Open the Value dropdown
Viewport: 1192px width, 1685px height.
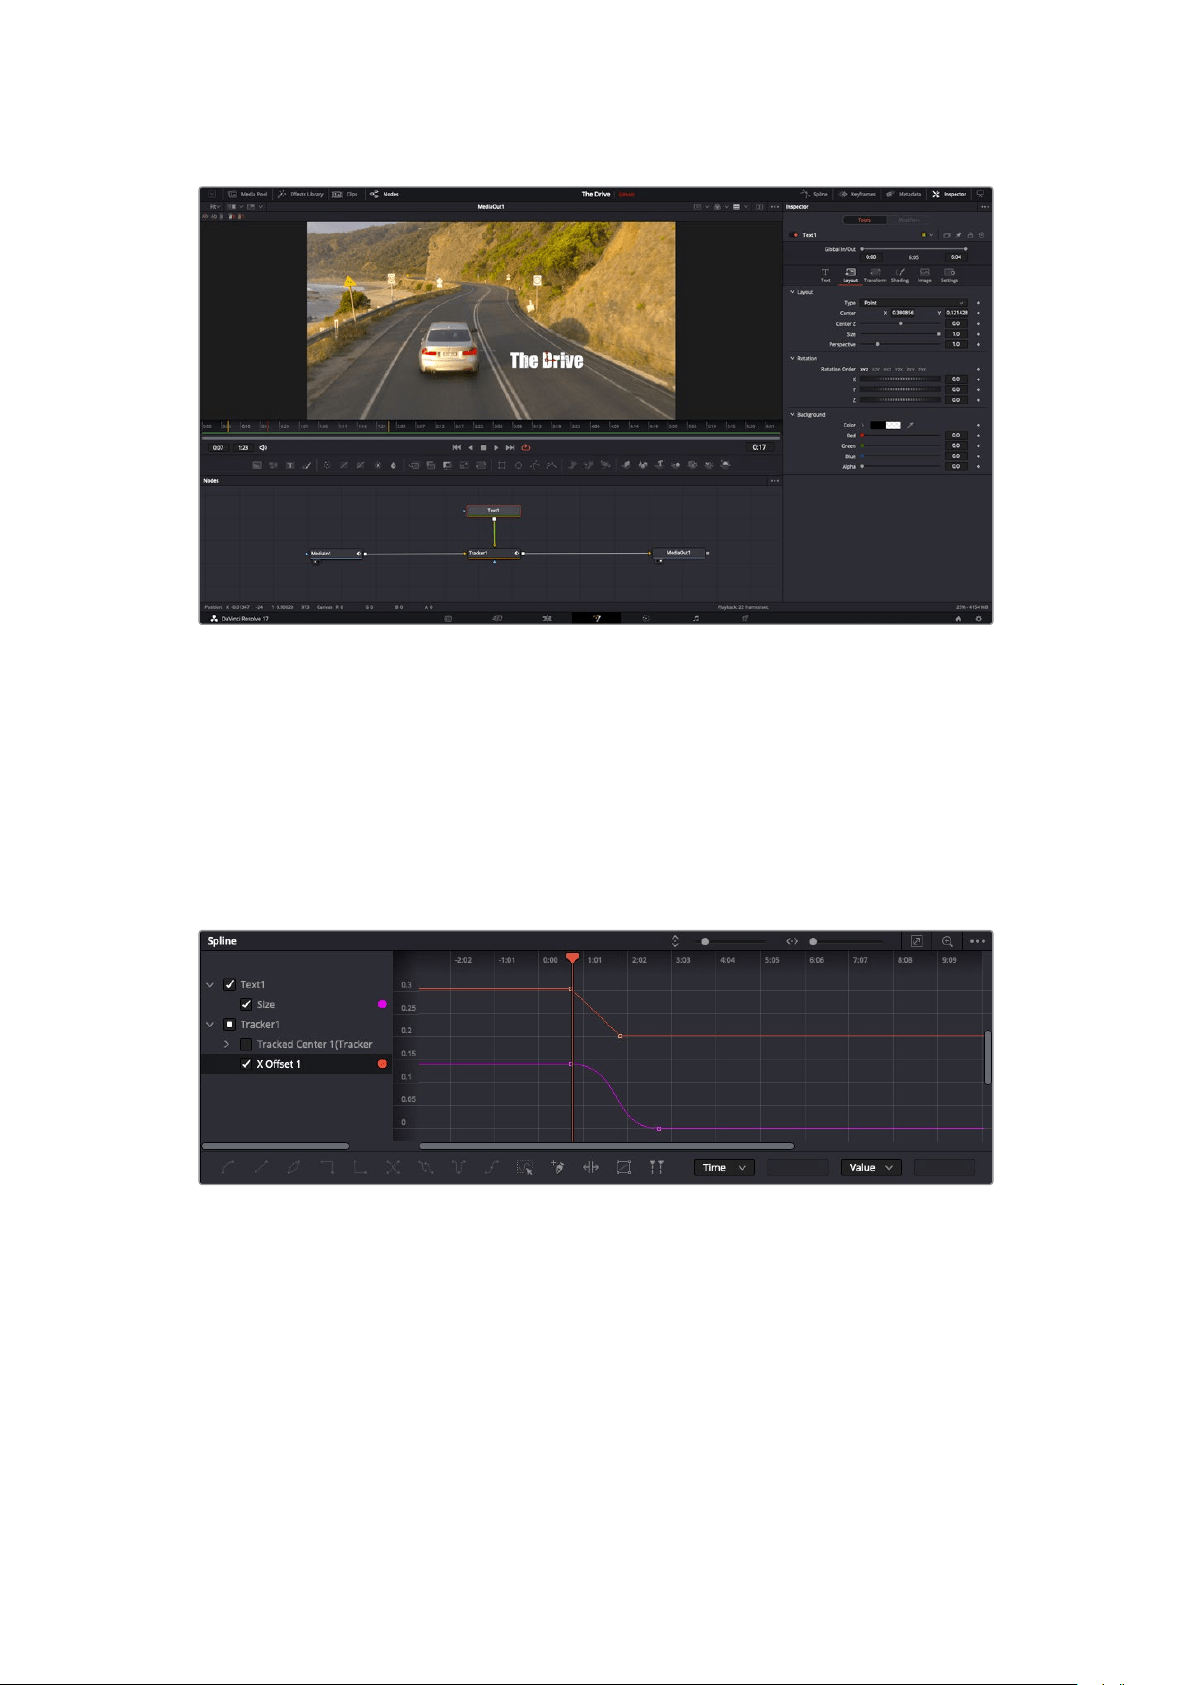[x=871, y=1167]
